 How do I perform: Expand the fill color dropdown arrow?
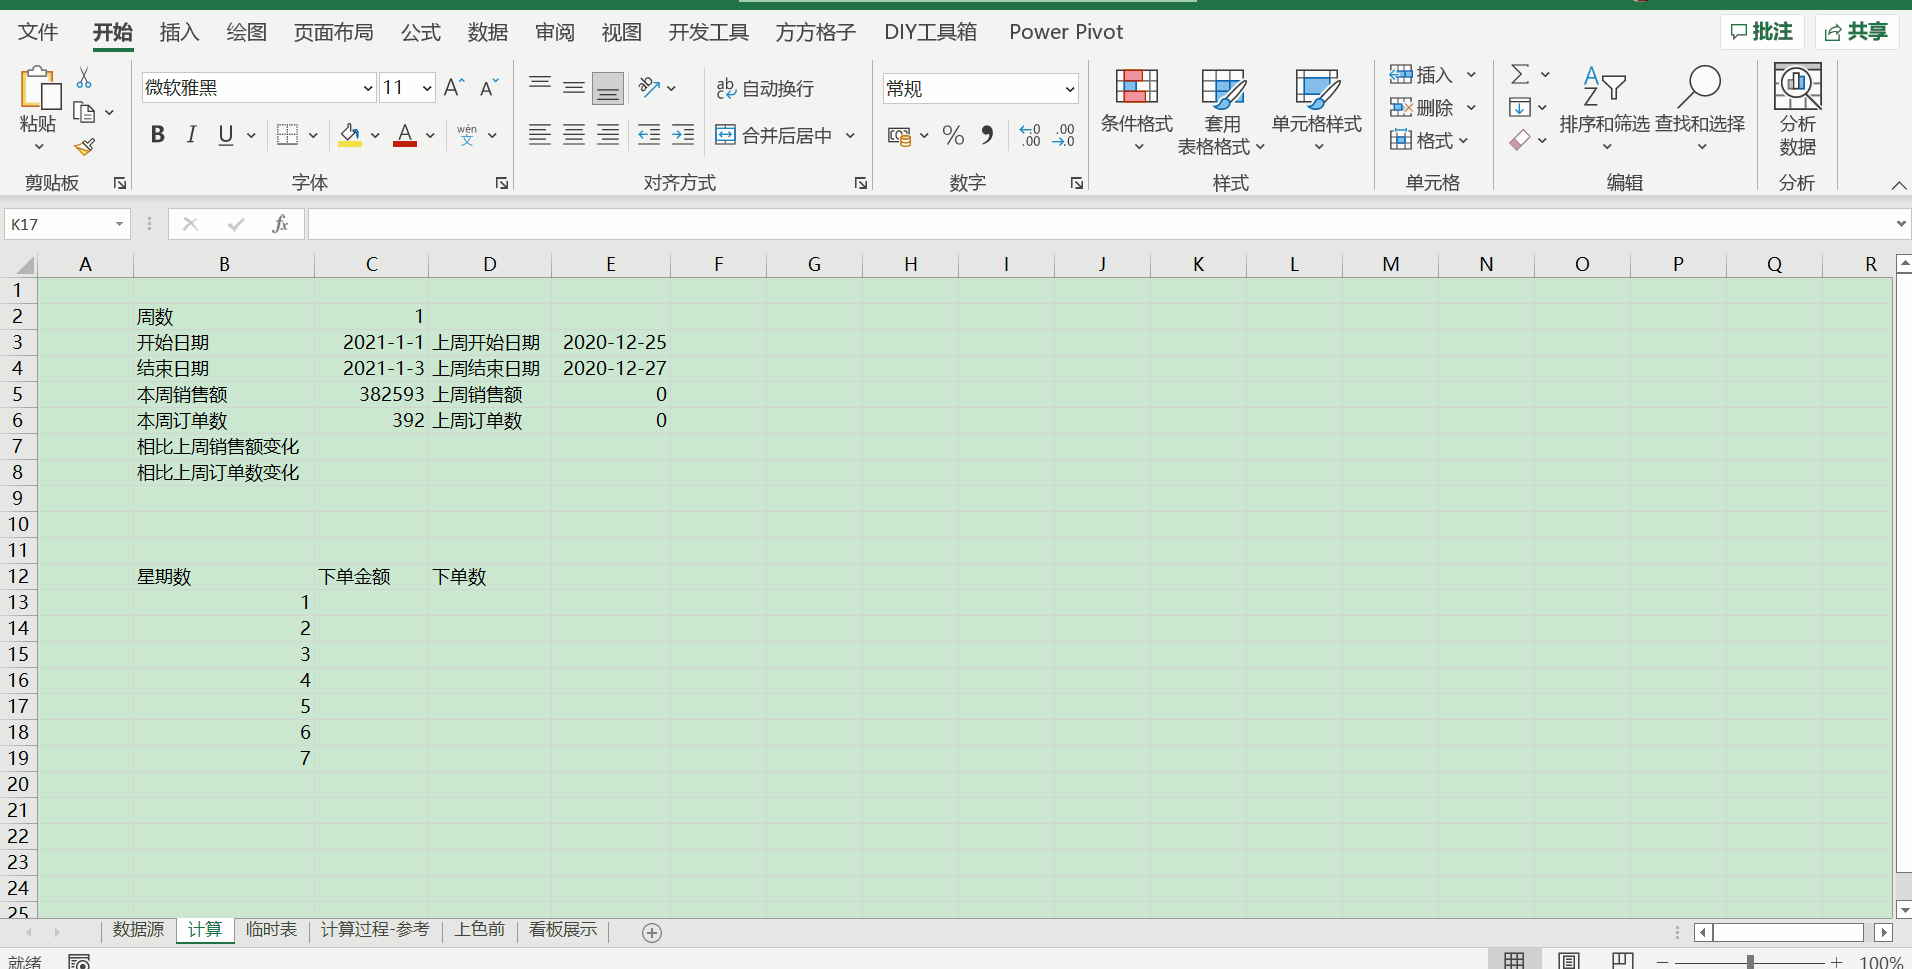[374, 135]
